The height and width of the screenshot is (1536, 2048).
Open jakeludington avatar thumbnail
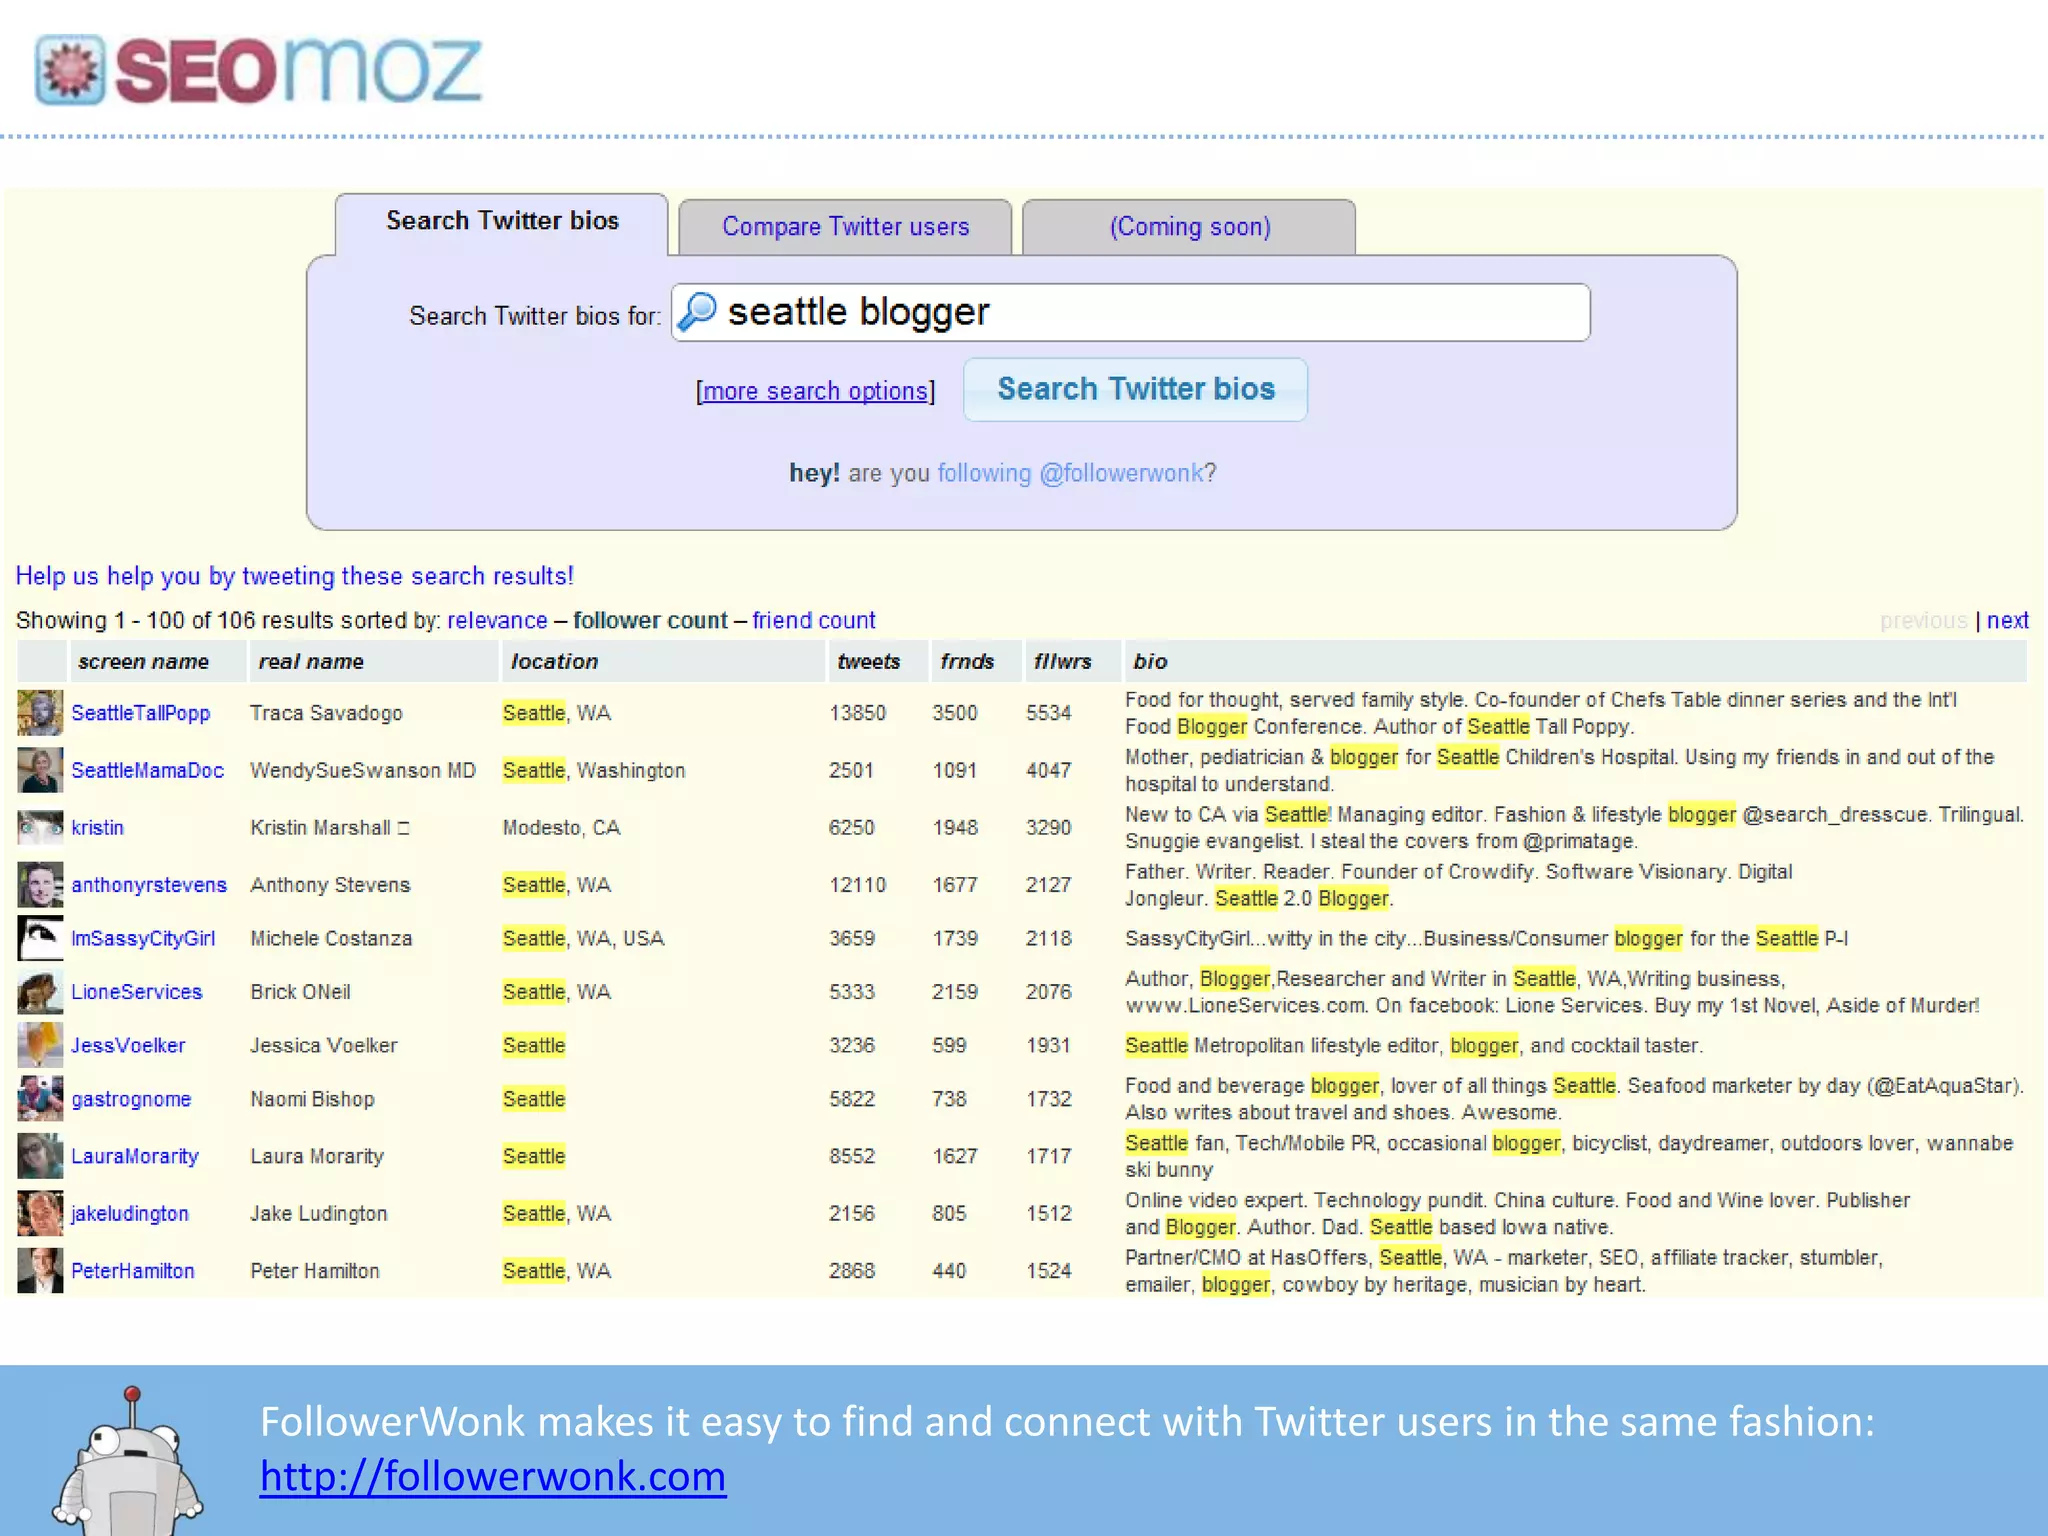point(40,1213)
